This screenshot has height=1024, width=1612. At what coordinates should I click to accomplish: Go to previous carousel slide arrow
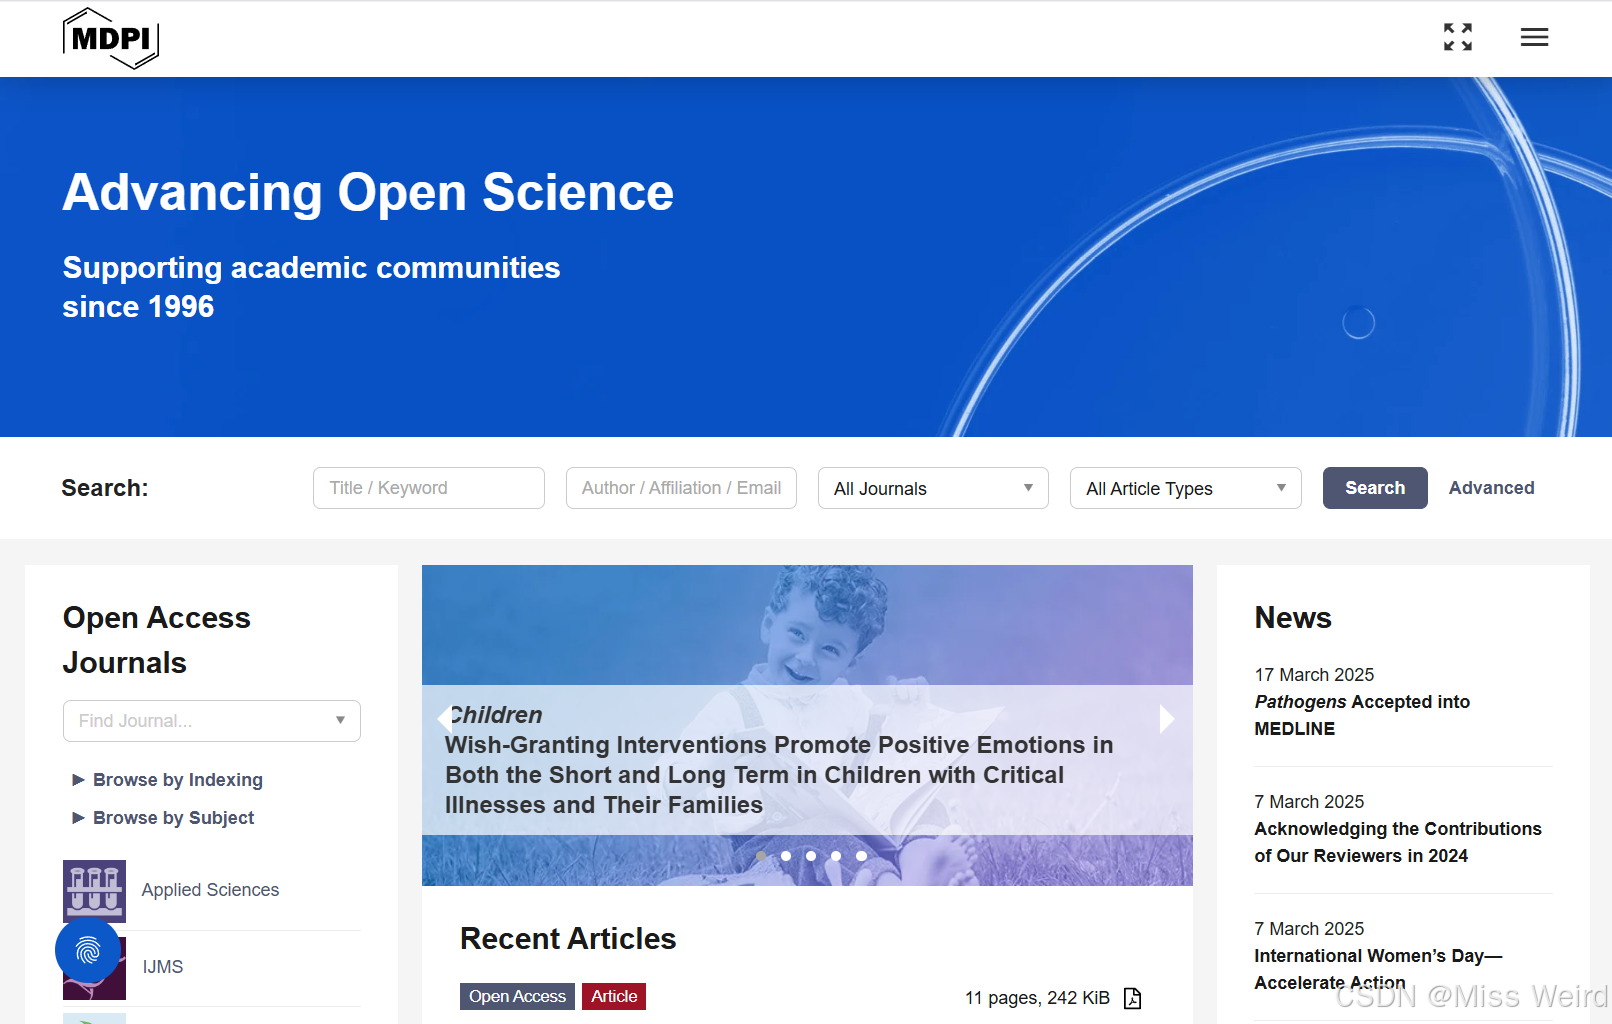coord(444,718)
